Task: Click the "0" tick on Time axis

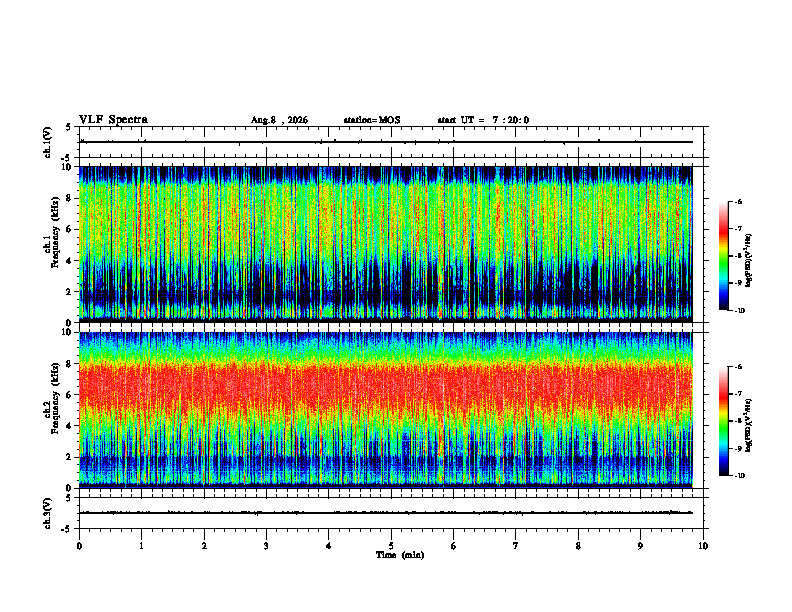Action: click(x=79, y=546)
